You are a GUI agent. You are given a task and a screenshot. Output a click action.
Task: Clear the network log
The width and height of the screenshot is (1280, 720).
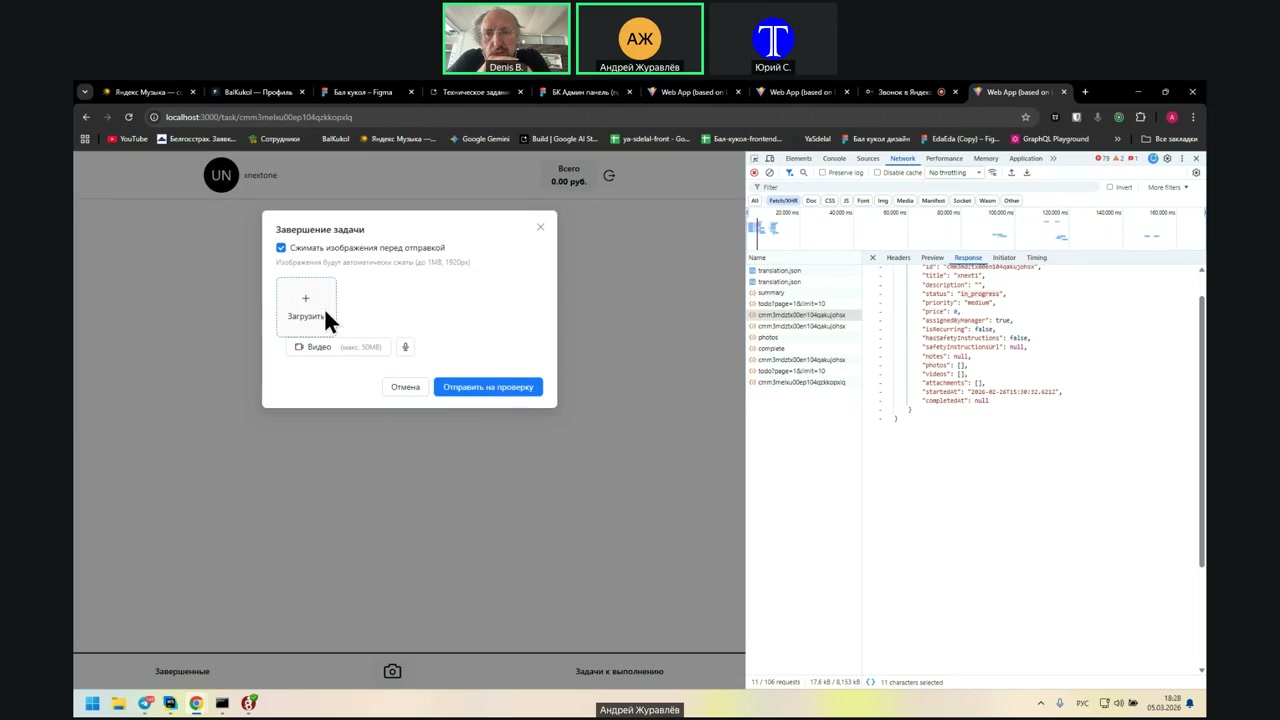click(x=769, y=173)
